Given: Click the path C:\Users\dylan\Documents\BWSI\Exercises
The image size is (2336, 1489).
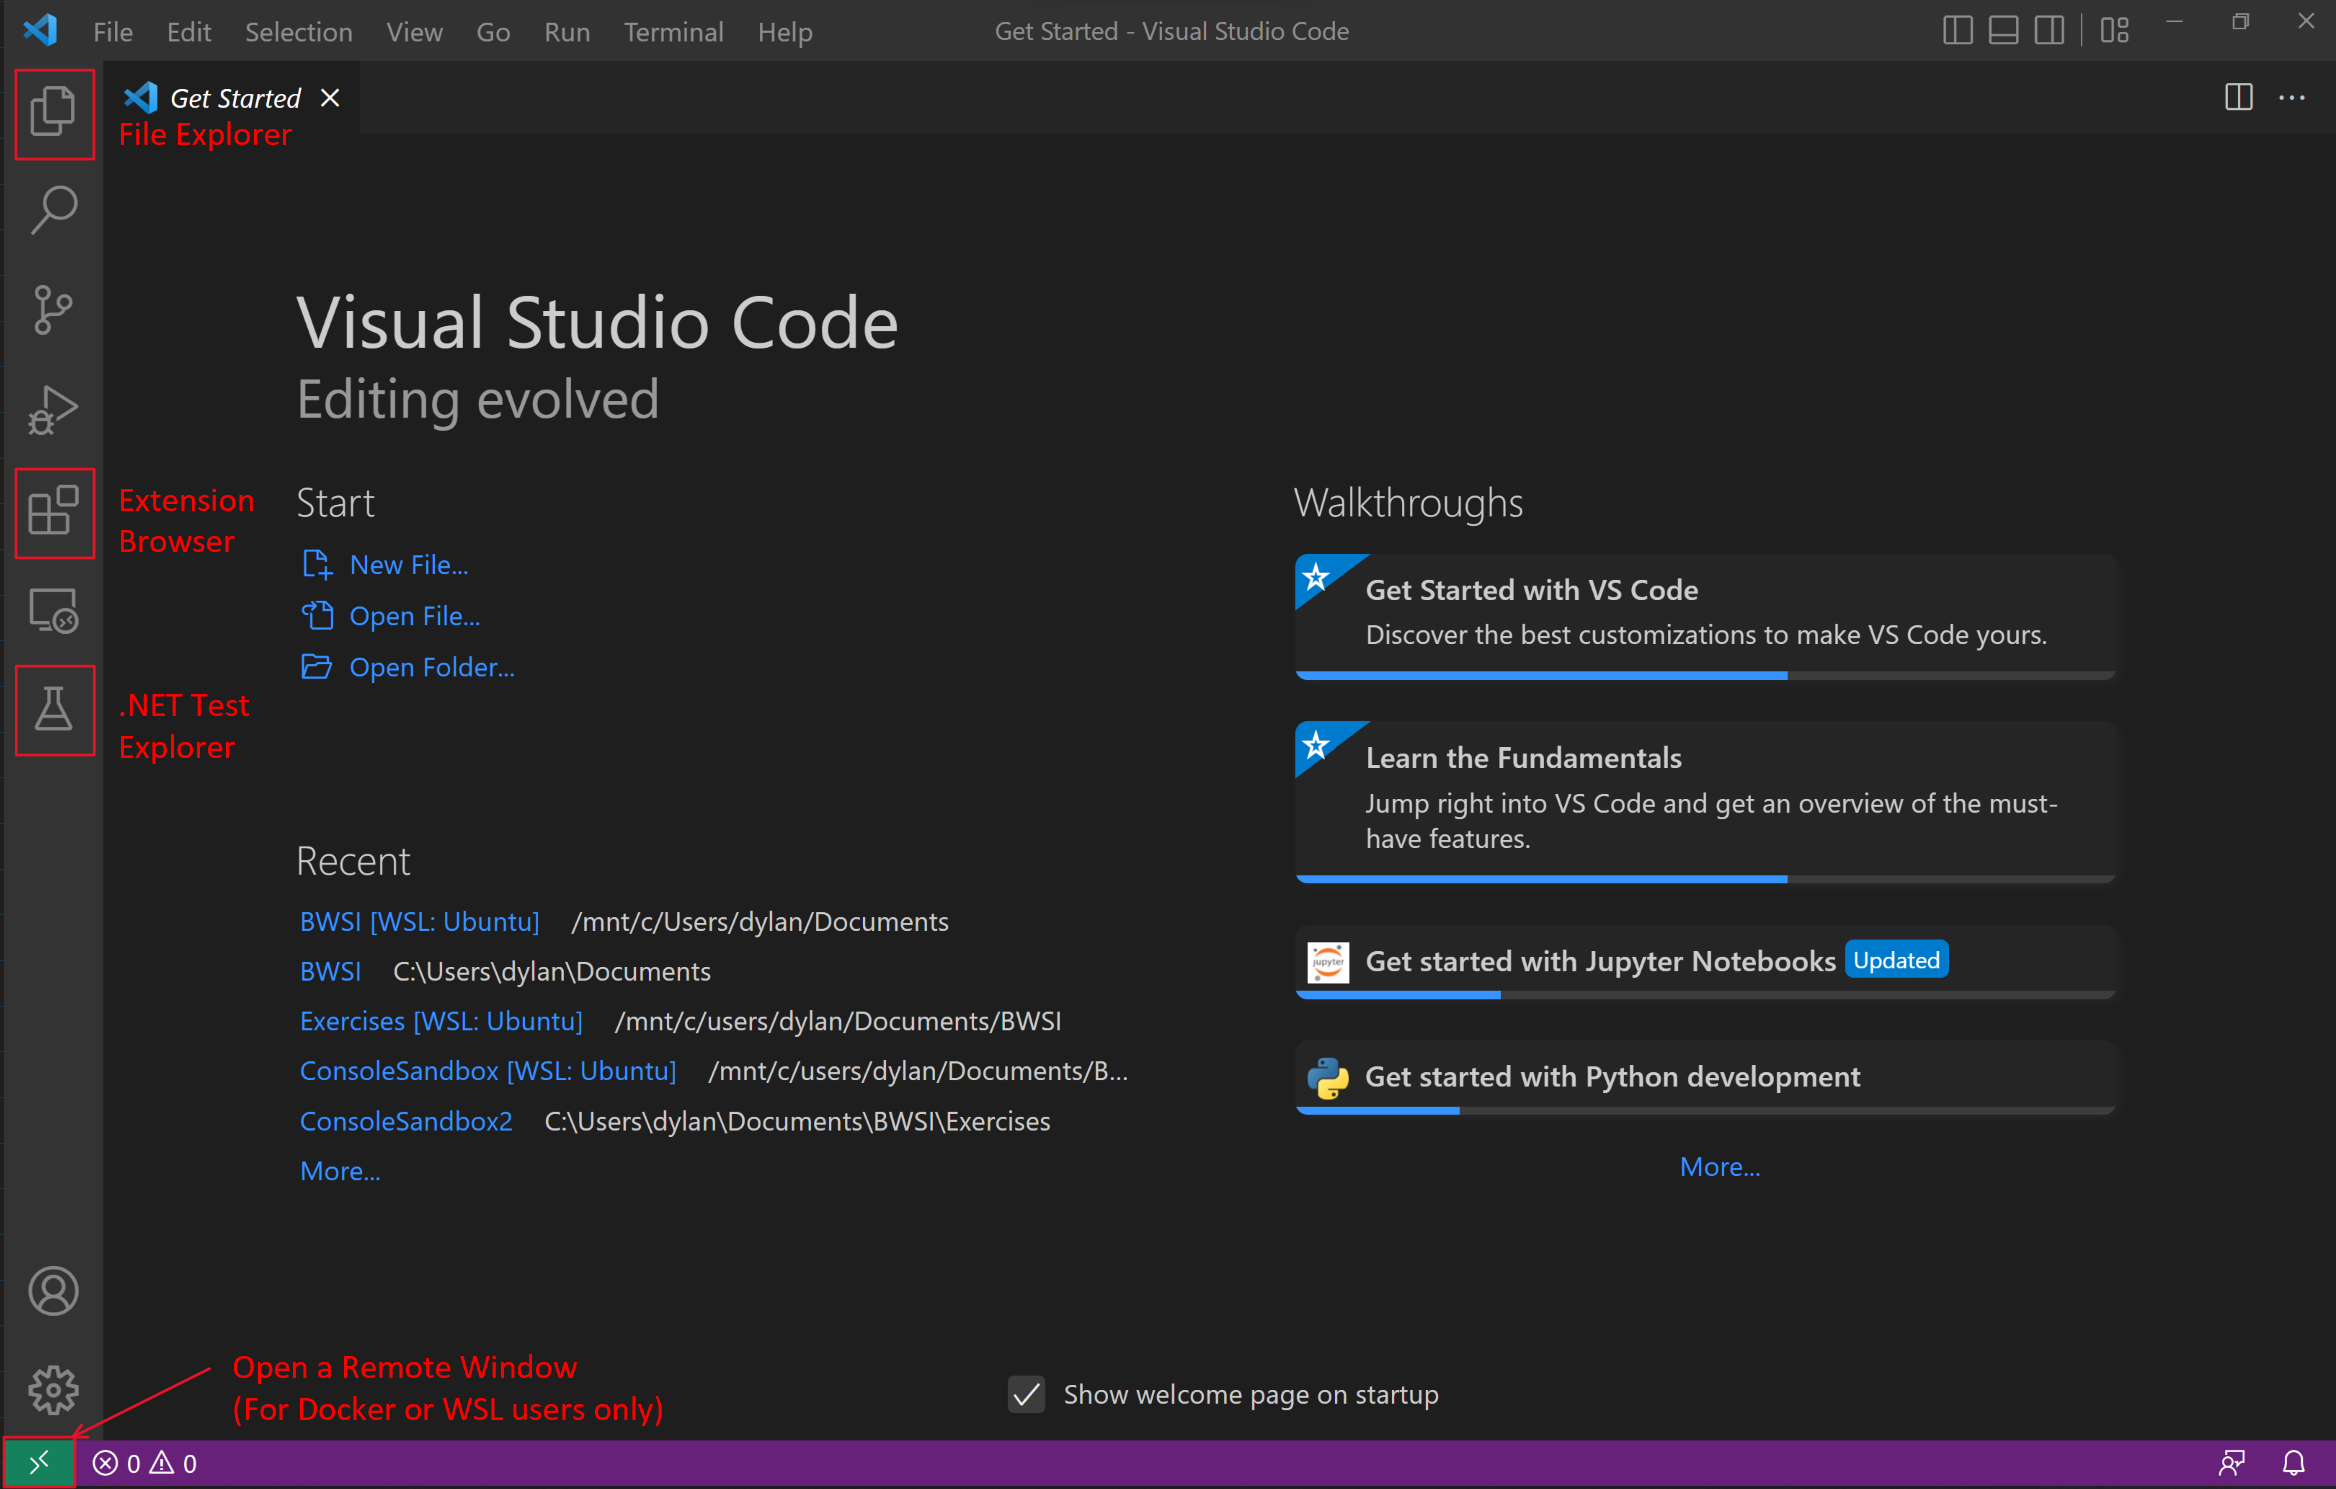Looking at the screenshot, I should [797, 1121].
